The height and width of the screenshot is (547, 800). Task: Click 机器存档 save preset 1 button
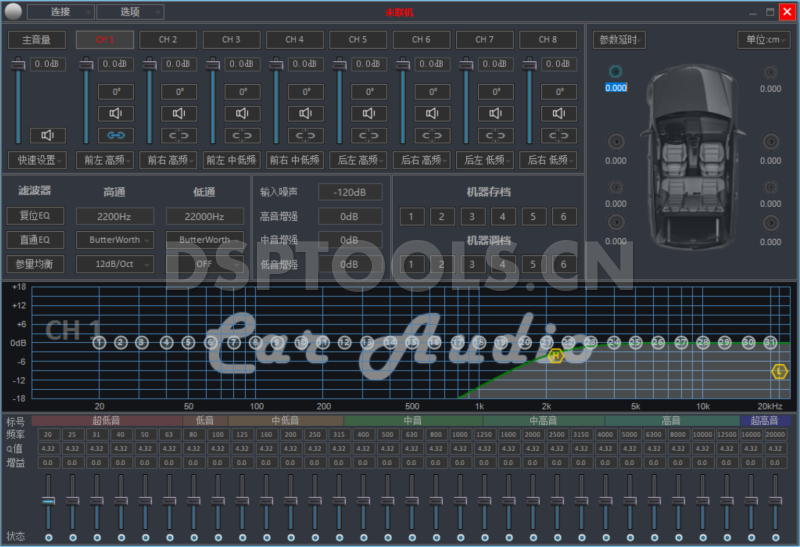click(x=411, y=216)
